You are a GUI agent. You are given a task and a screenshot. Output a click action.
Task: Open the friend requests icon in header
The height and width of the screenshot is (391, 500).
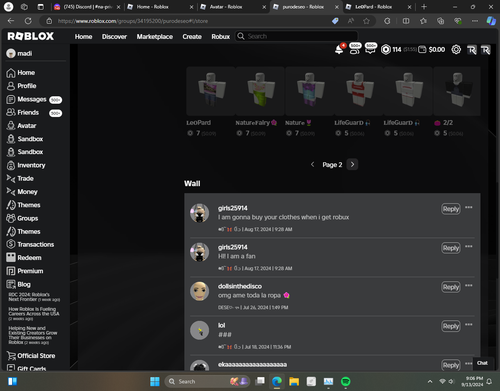[355, 49]
